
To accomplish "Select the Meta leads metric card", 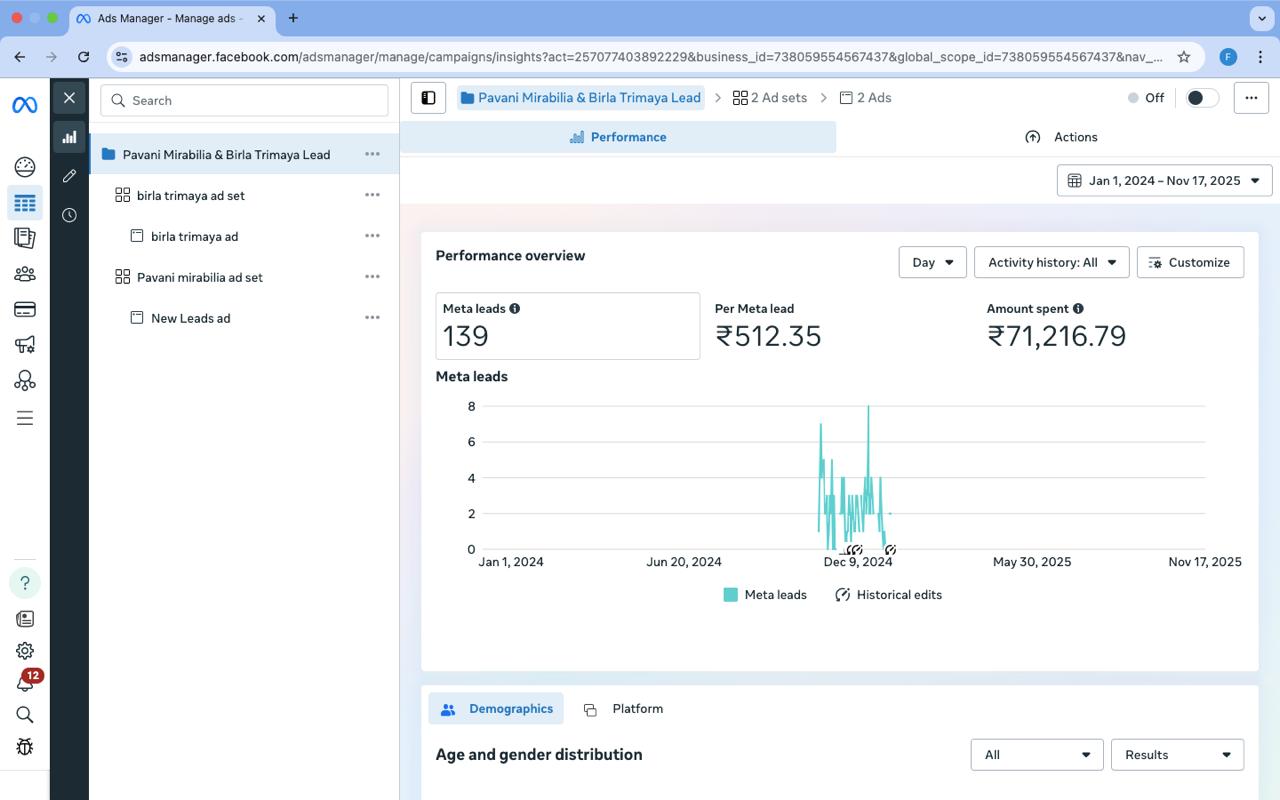I will point(567,326).
